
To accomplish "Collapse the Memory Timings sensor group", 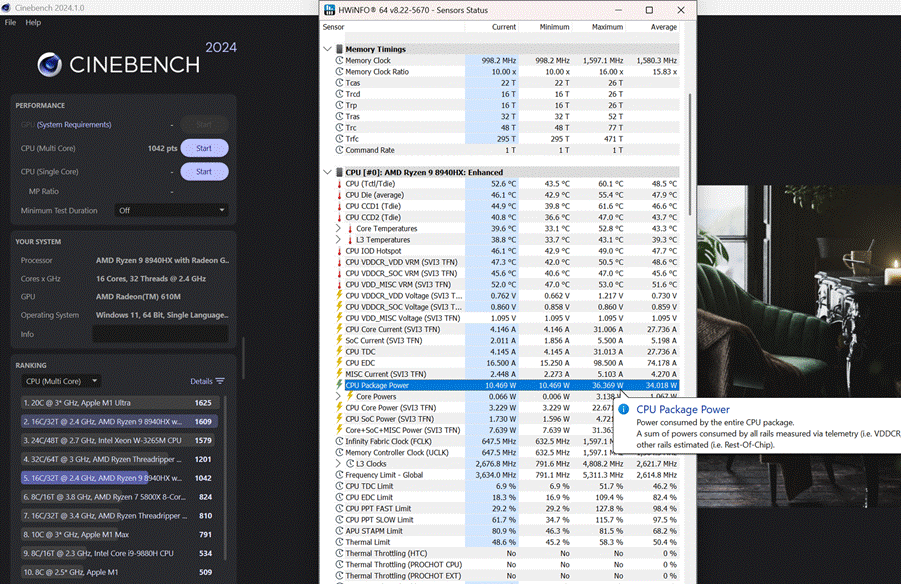I will [x=327, y=49].
